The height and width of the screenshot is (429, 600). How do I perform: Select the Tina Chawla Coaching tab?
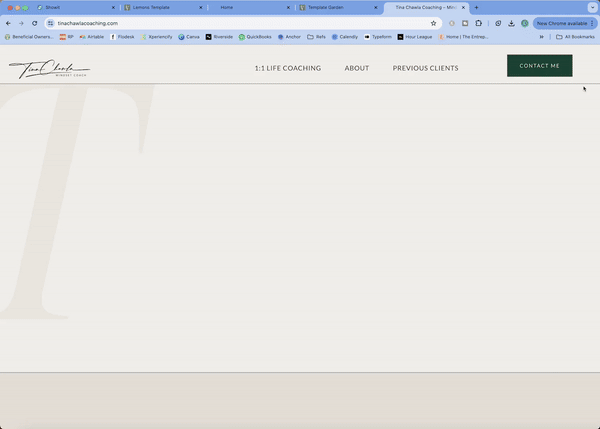tap(426, 7)
